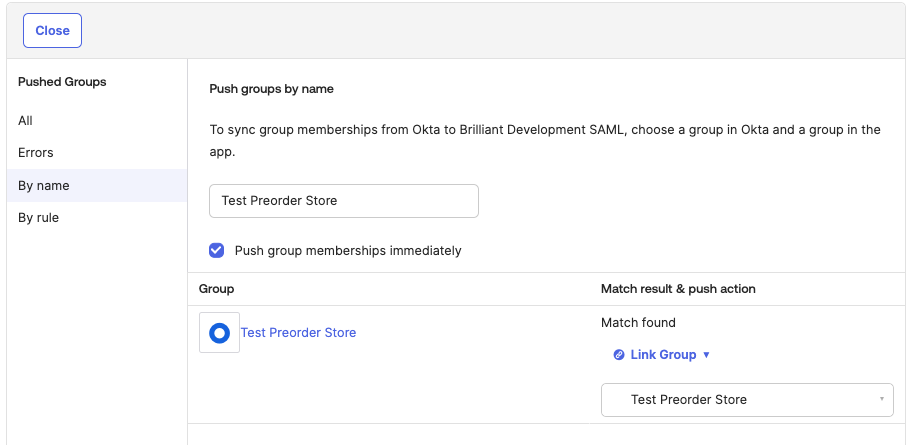Click the Match found status text
The image size is (920, 445).
[x=638, y=322]
